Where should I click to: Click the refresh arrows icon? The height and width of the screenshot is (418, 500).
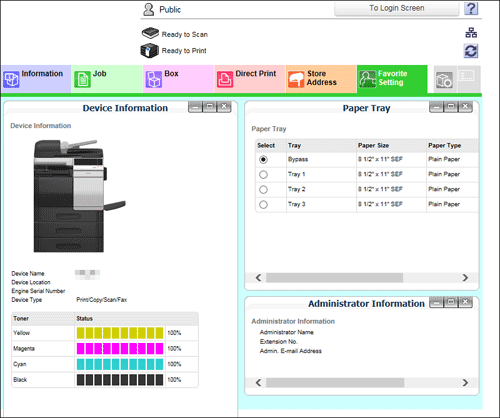click(x=471, y=51)
